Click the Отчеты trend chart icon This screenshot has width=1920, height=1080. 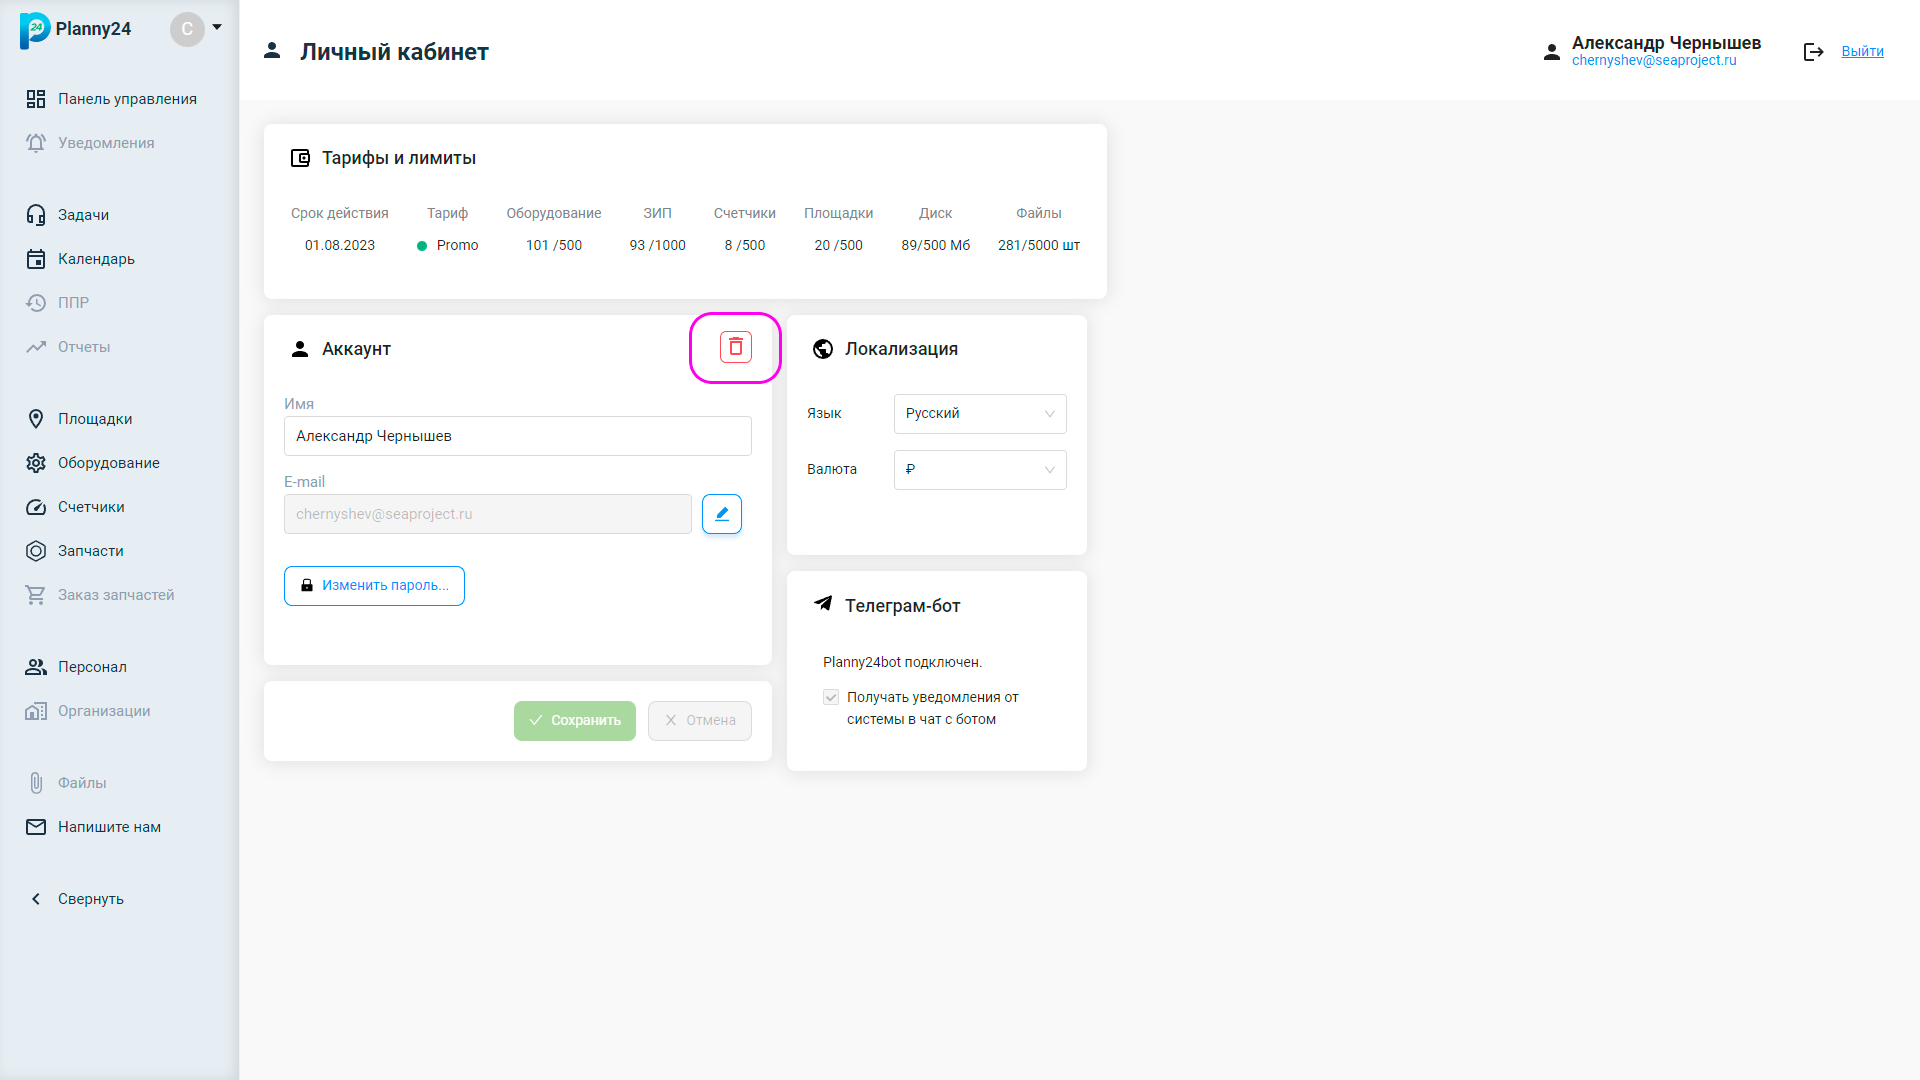coord(36,347)
